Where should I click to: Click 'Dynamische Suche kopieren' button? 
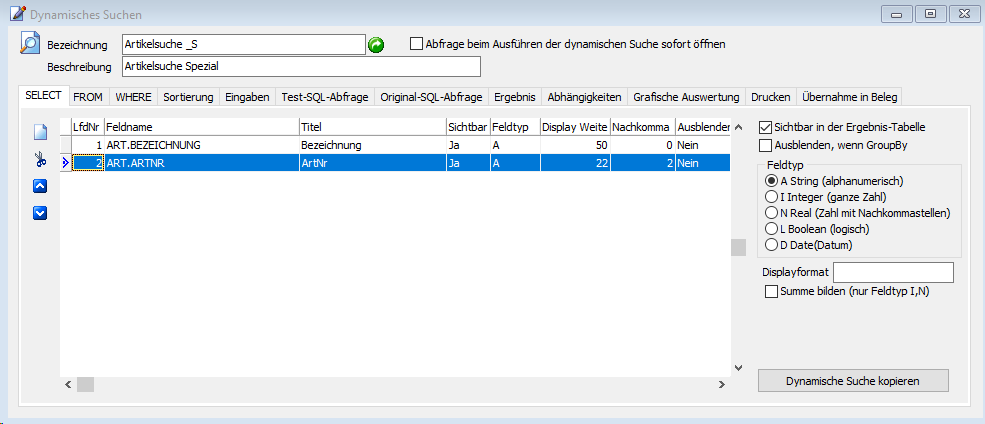point(853,381)
